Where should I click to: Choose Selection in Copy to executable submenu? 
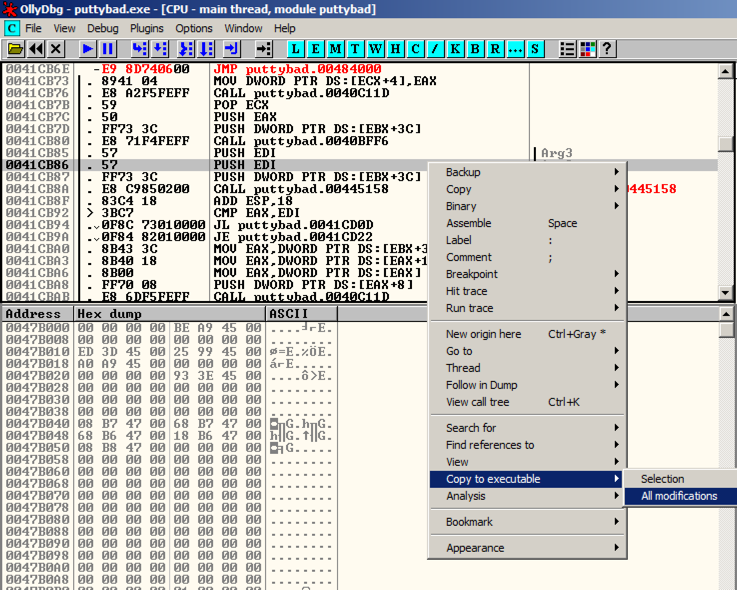681,479
